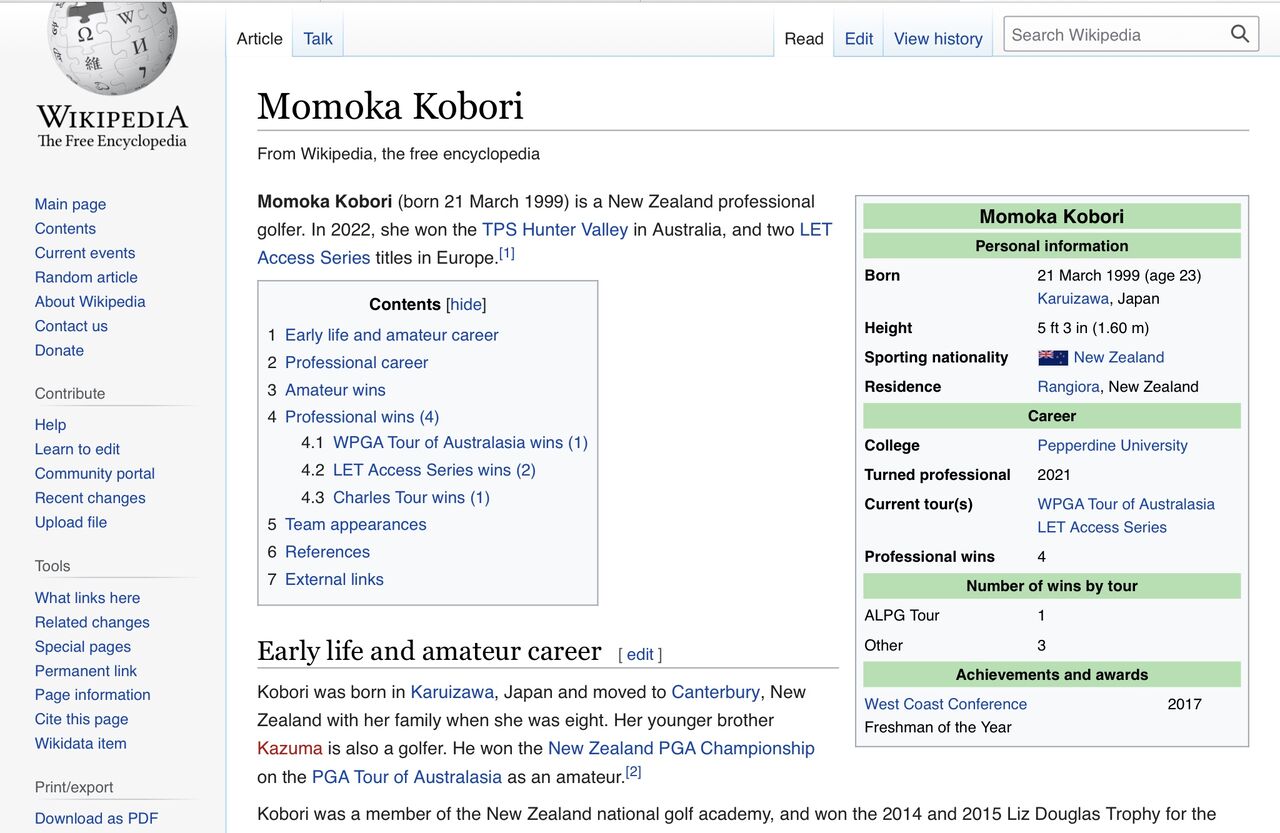Image resolution: width=1280 pixels, height=833 pixels.
Task: Open Contents in the sidebar
Action: coord(65,228)
